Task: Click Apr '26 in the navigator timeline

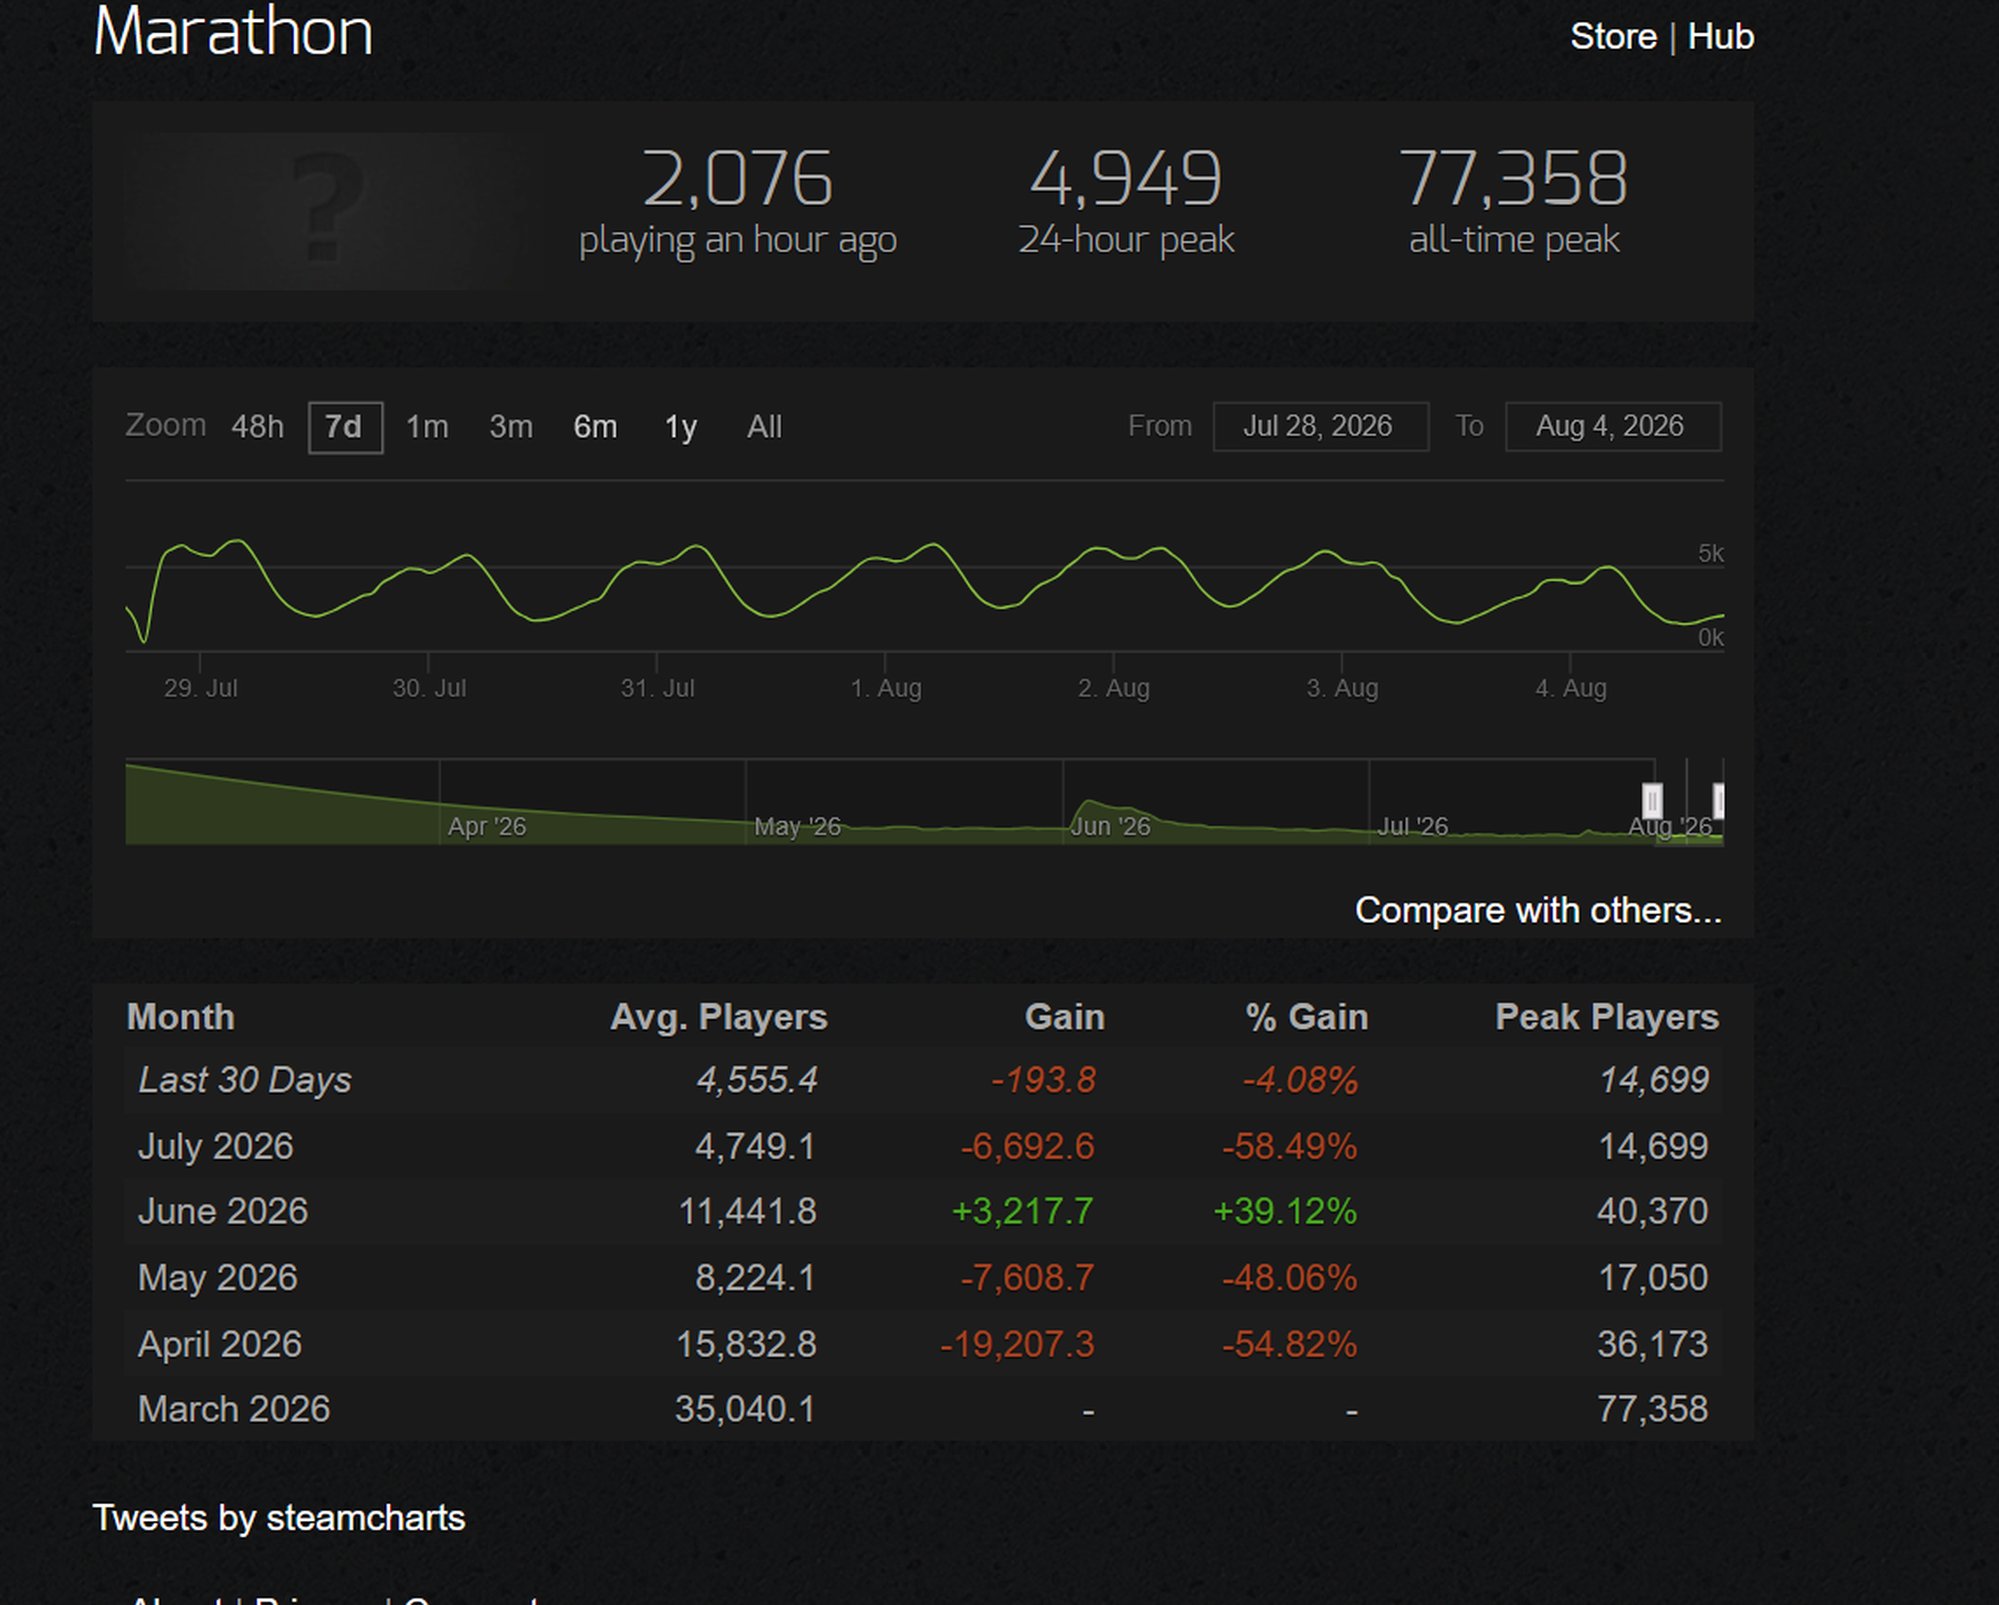Action: (487, 826)
